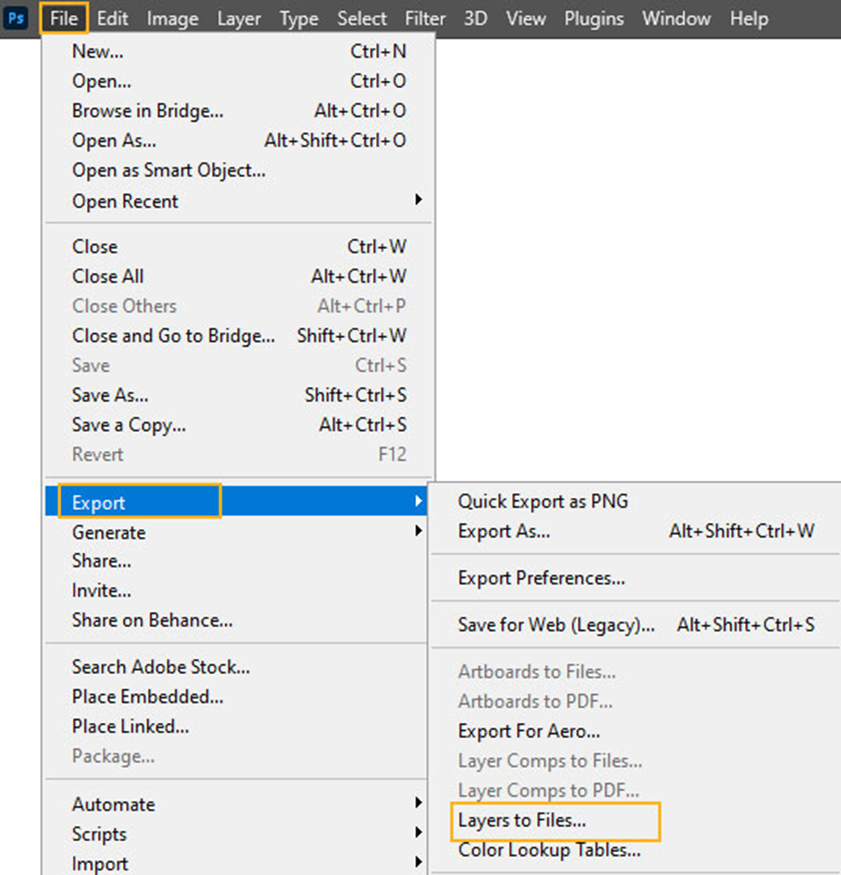Click Browse in Bridge...
This screenshot has width=841, height=875.
pyautogui.click(x=147, y=111)
